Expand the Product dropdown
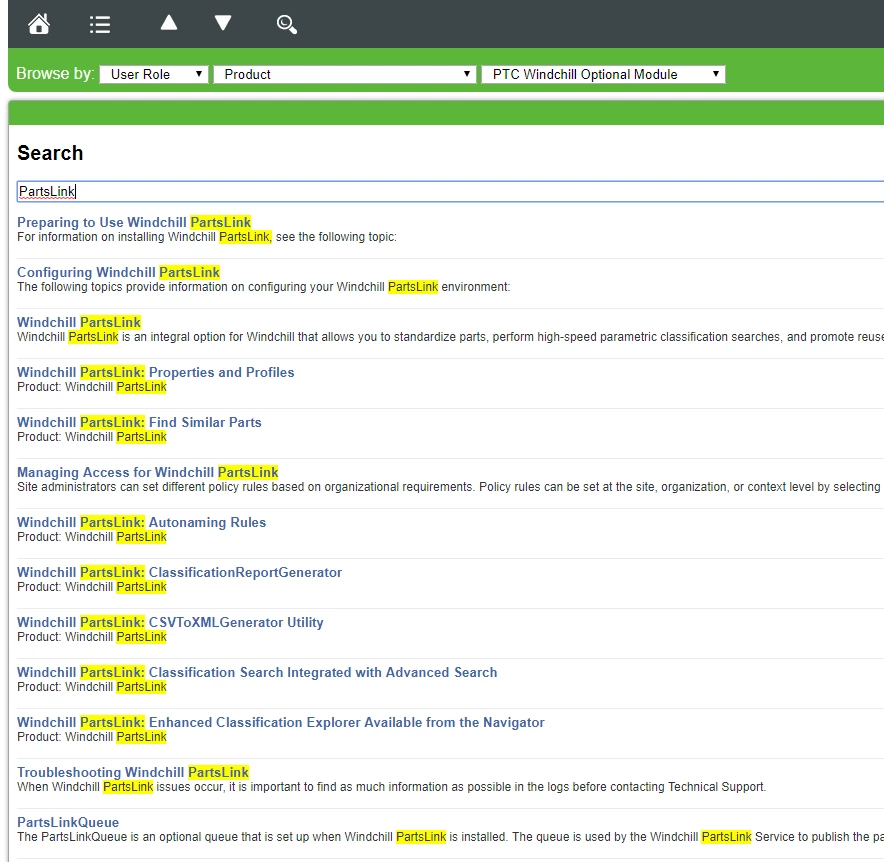 [x=344, y=74]
